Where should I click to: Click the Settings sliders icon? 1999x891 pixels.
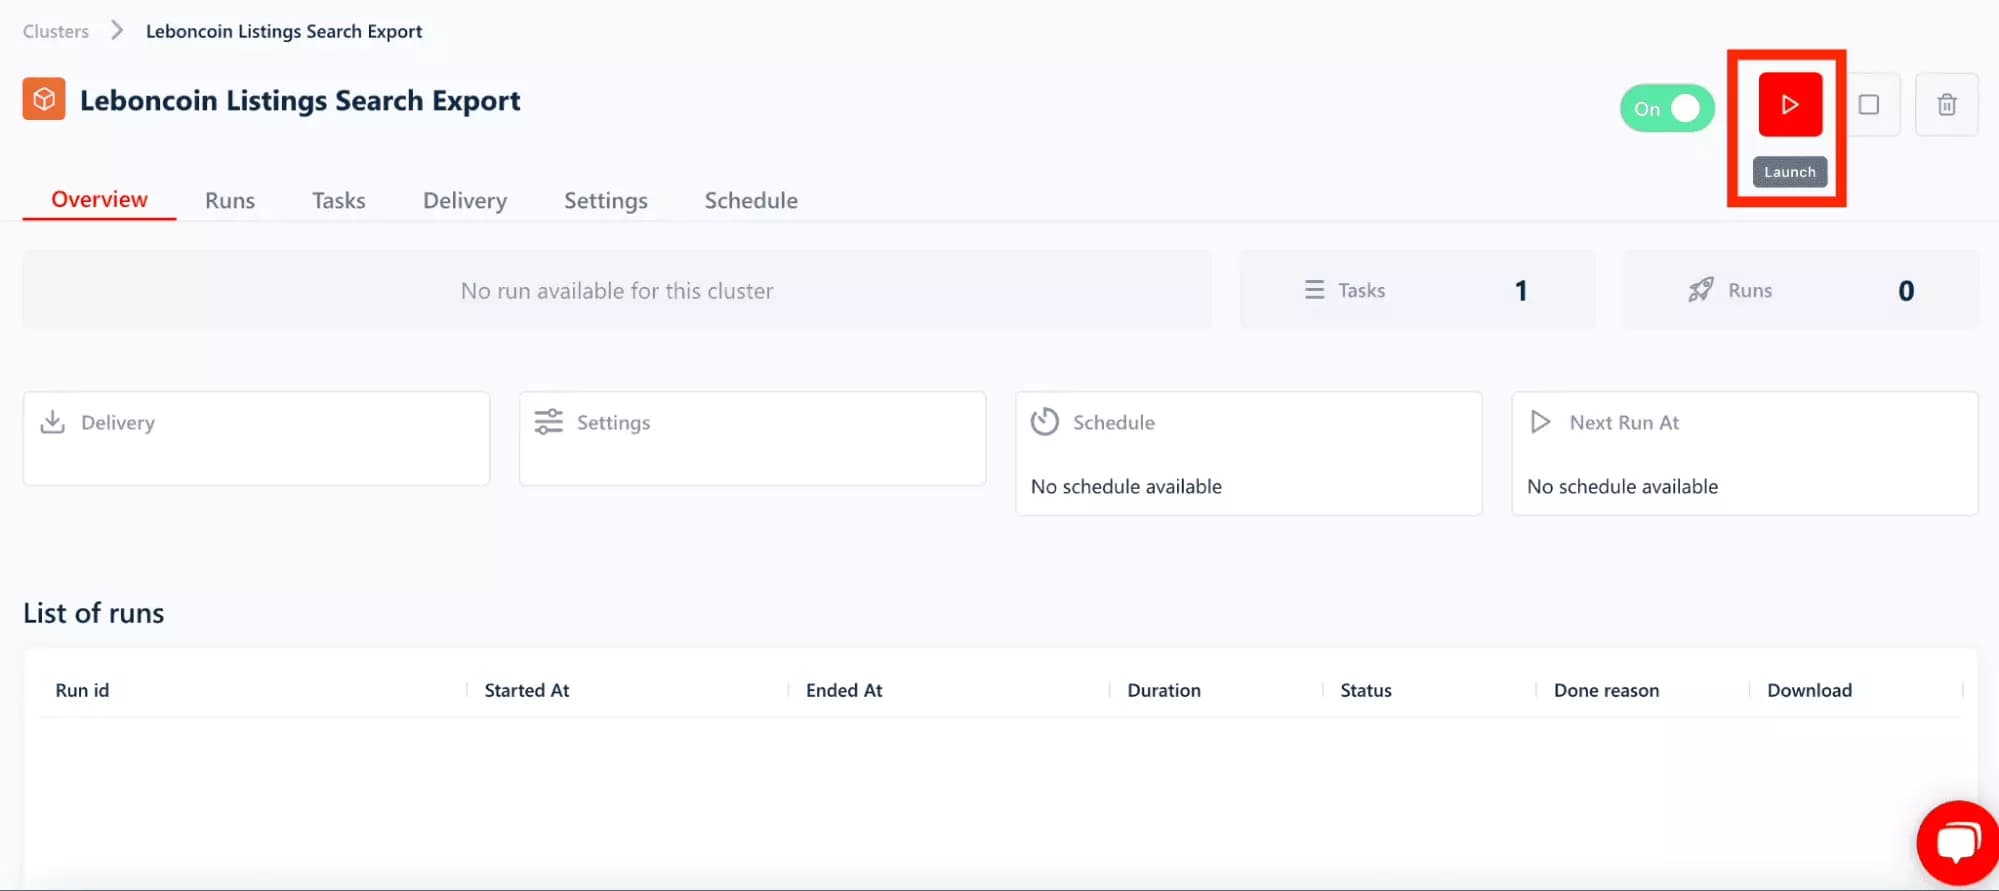(548, 422)
